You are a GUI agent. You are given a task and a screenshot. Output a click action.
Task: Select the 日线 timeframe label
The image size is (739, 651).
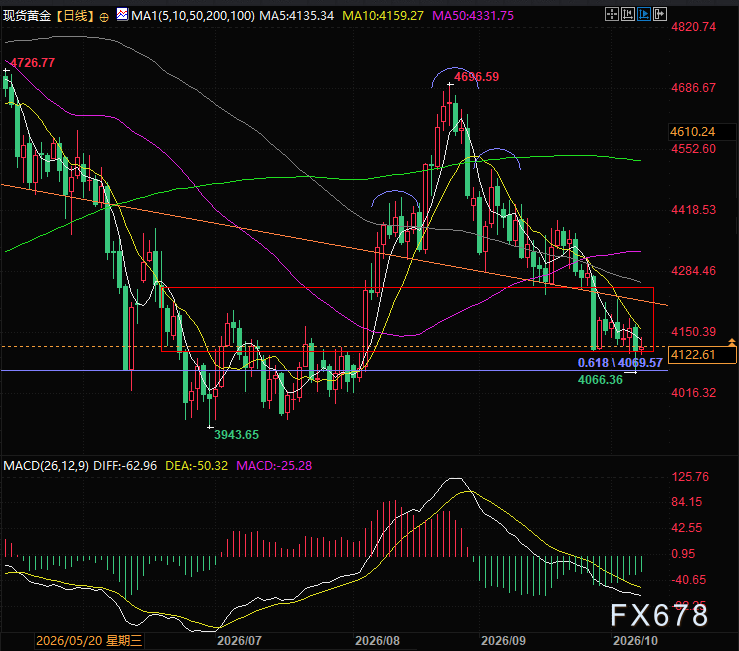click(x=75, y=16)
